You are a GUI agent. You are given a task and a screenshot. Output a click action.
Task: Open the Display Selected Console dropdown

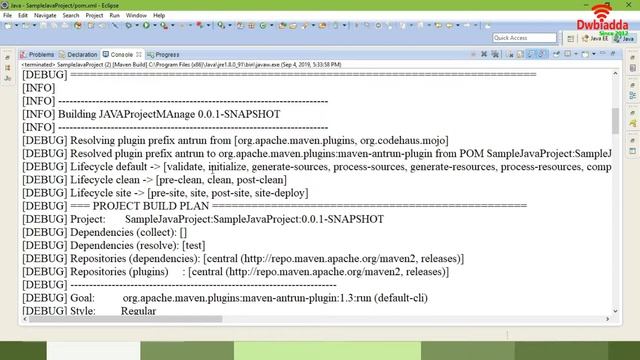coord(576,54)
